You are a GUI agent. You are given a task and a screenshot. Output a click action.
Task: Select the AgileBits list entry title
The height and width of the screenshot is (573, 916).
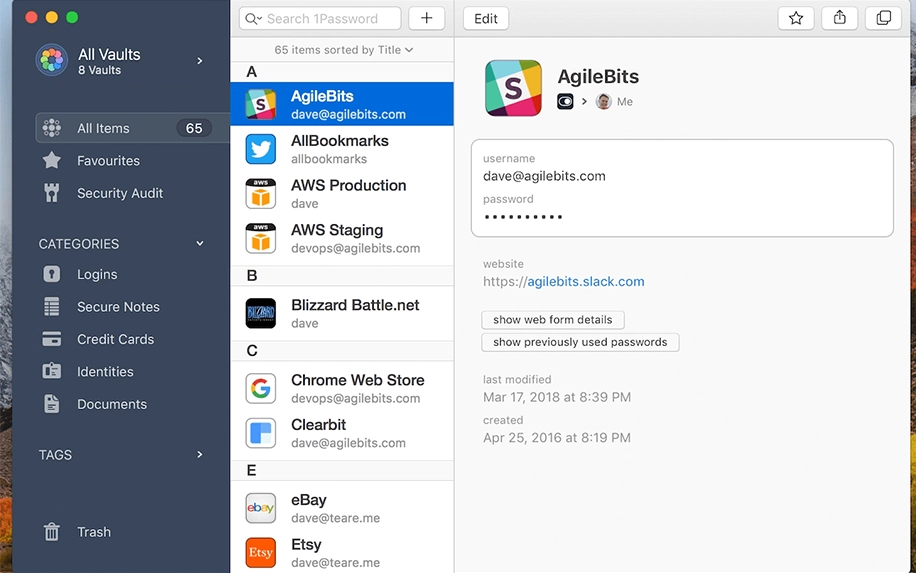[x=322, y=96]
